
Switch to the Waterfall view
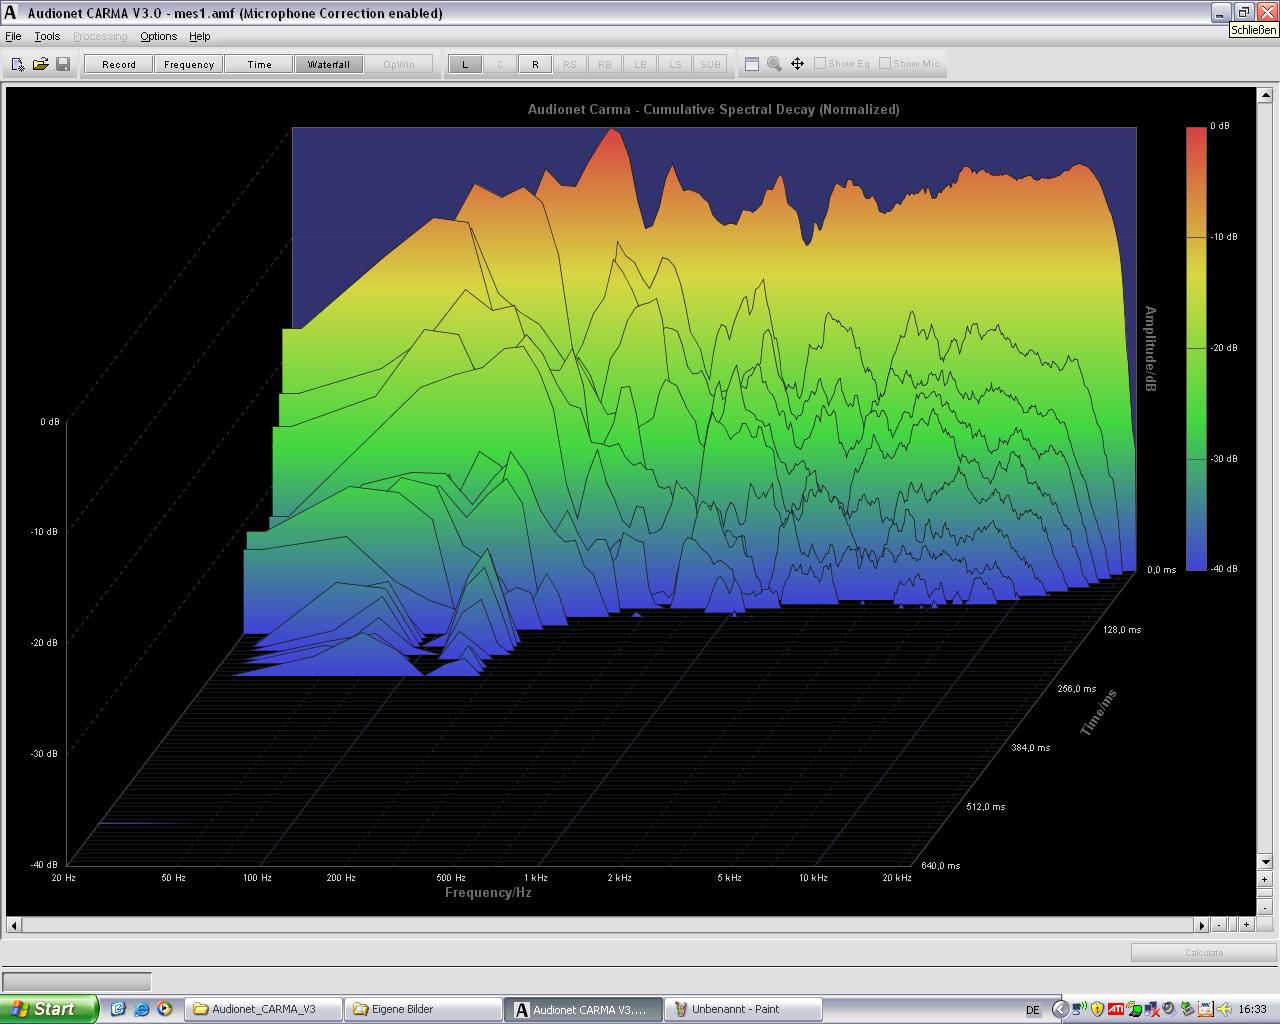coord(328,64)
